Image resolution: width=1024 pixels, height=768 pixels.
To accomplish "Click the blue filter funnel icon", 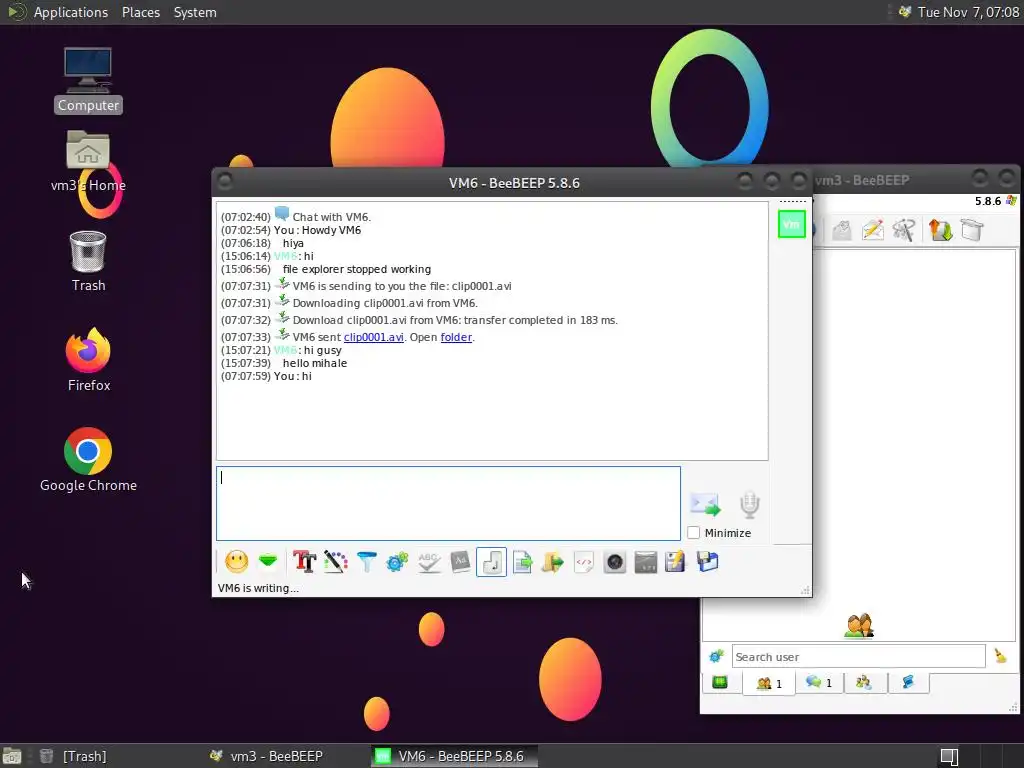I will pyautogui.click(x=366, y=562).
